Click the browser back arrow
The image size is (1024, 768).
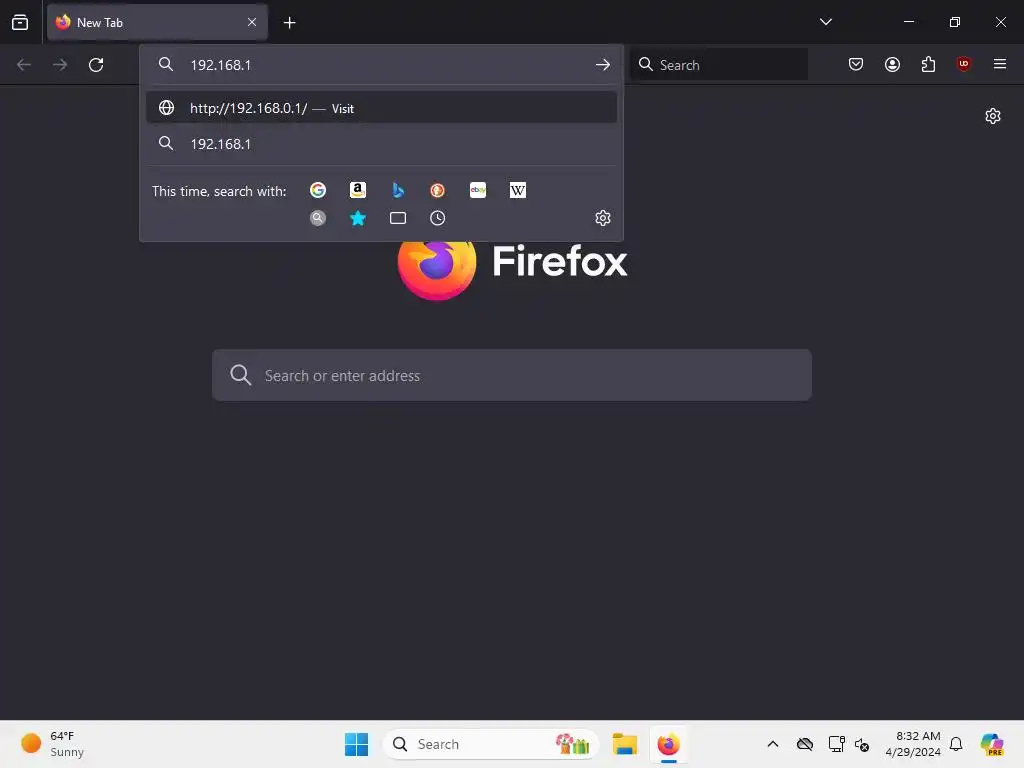pyautogui.click(x=24, y=65)
